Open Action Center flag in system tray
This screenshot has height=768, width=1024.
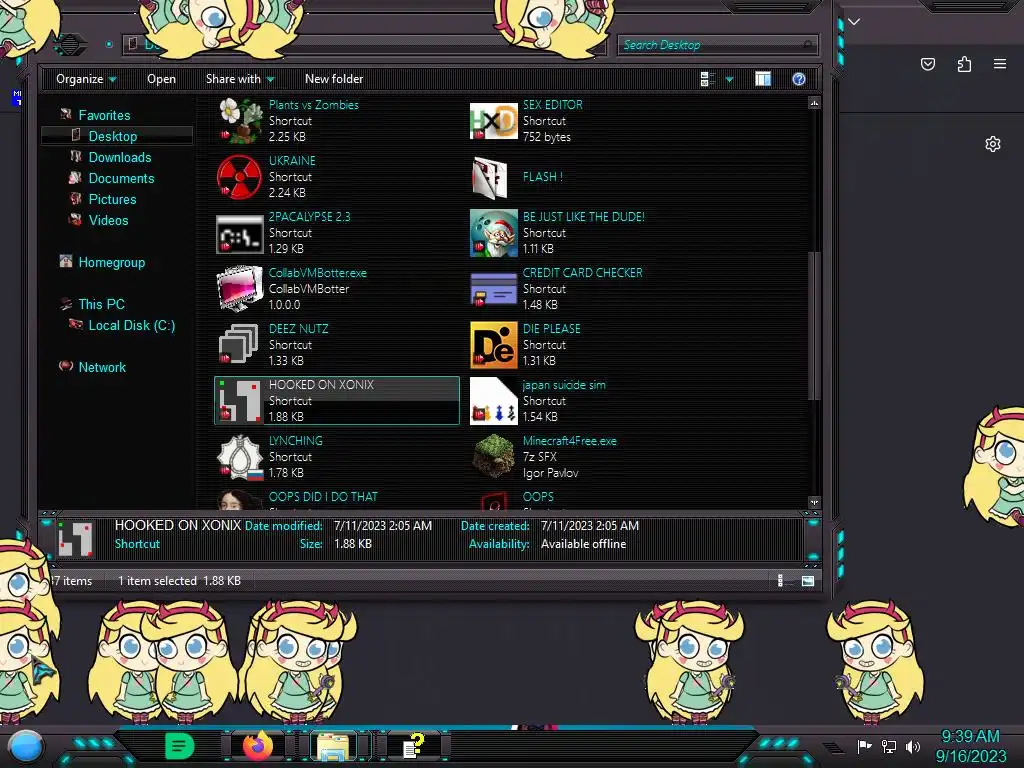tap(865, 746)
